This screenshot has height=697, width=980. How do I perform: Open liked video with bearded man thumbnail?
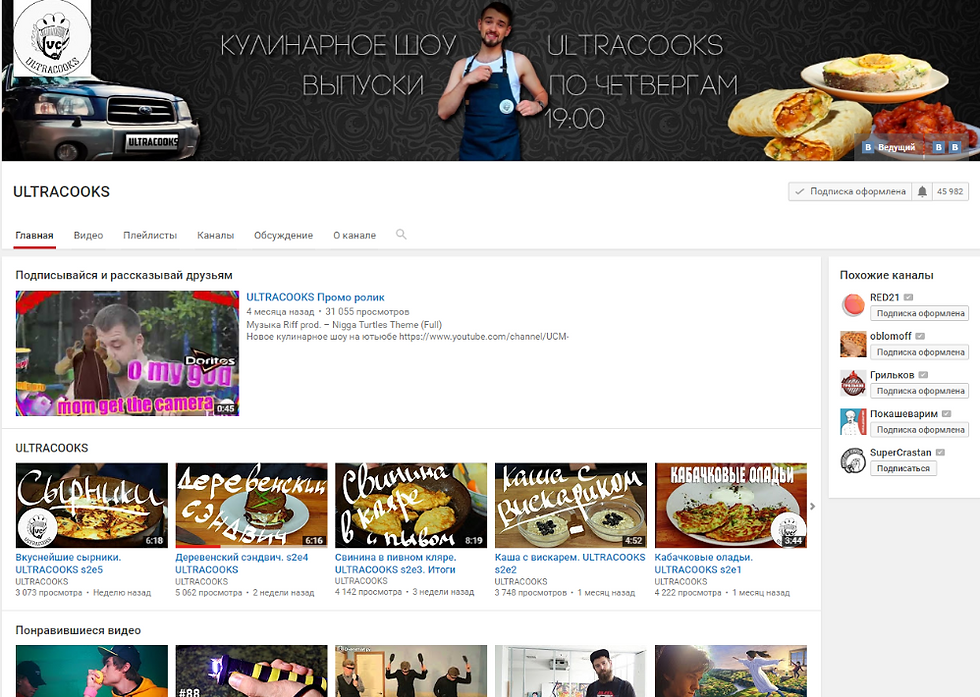571,671
